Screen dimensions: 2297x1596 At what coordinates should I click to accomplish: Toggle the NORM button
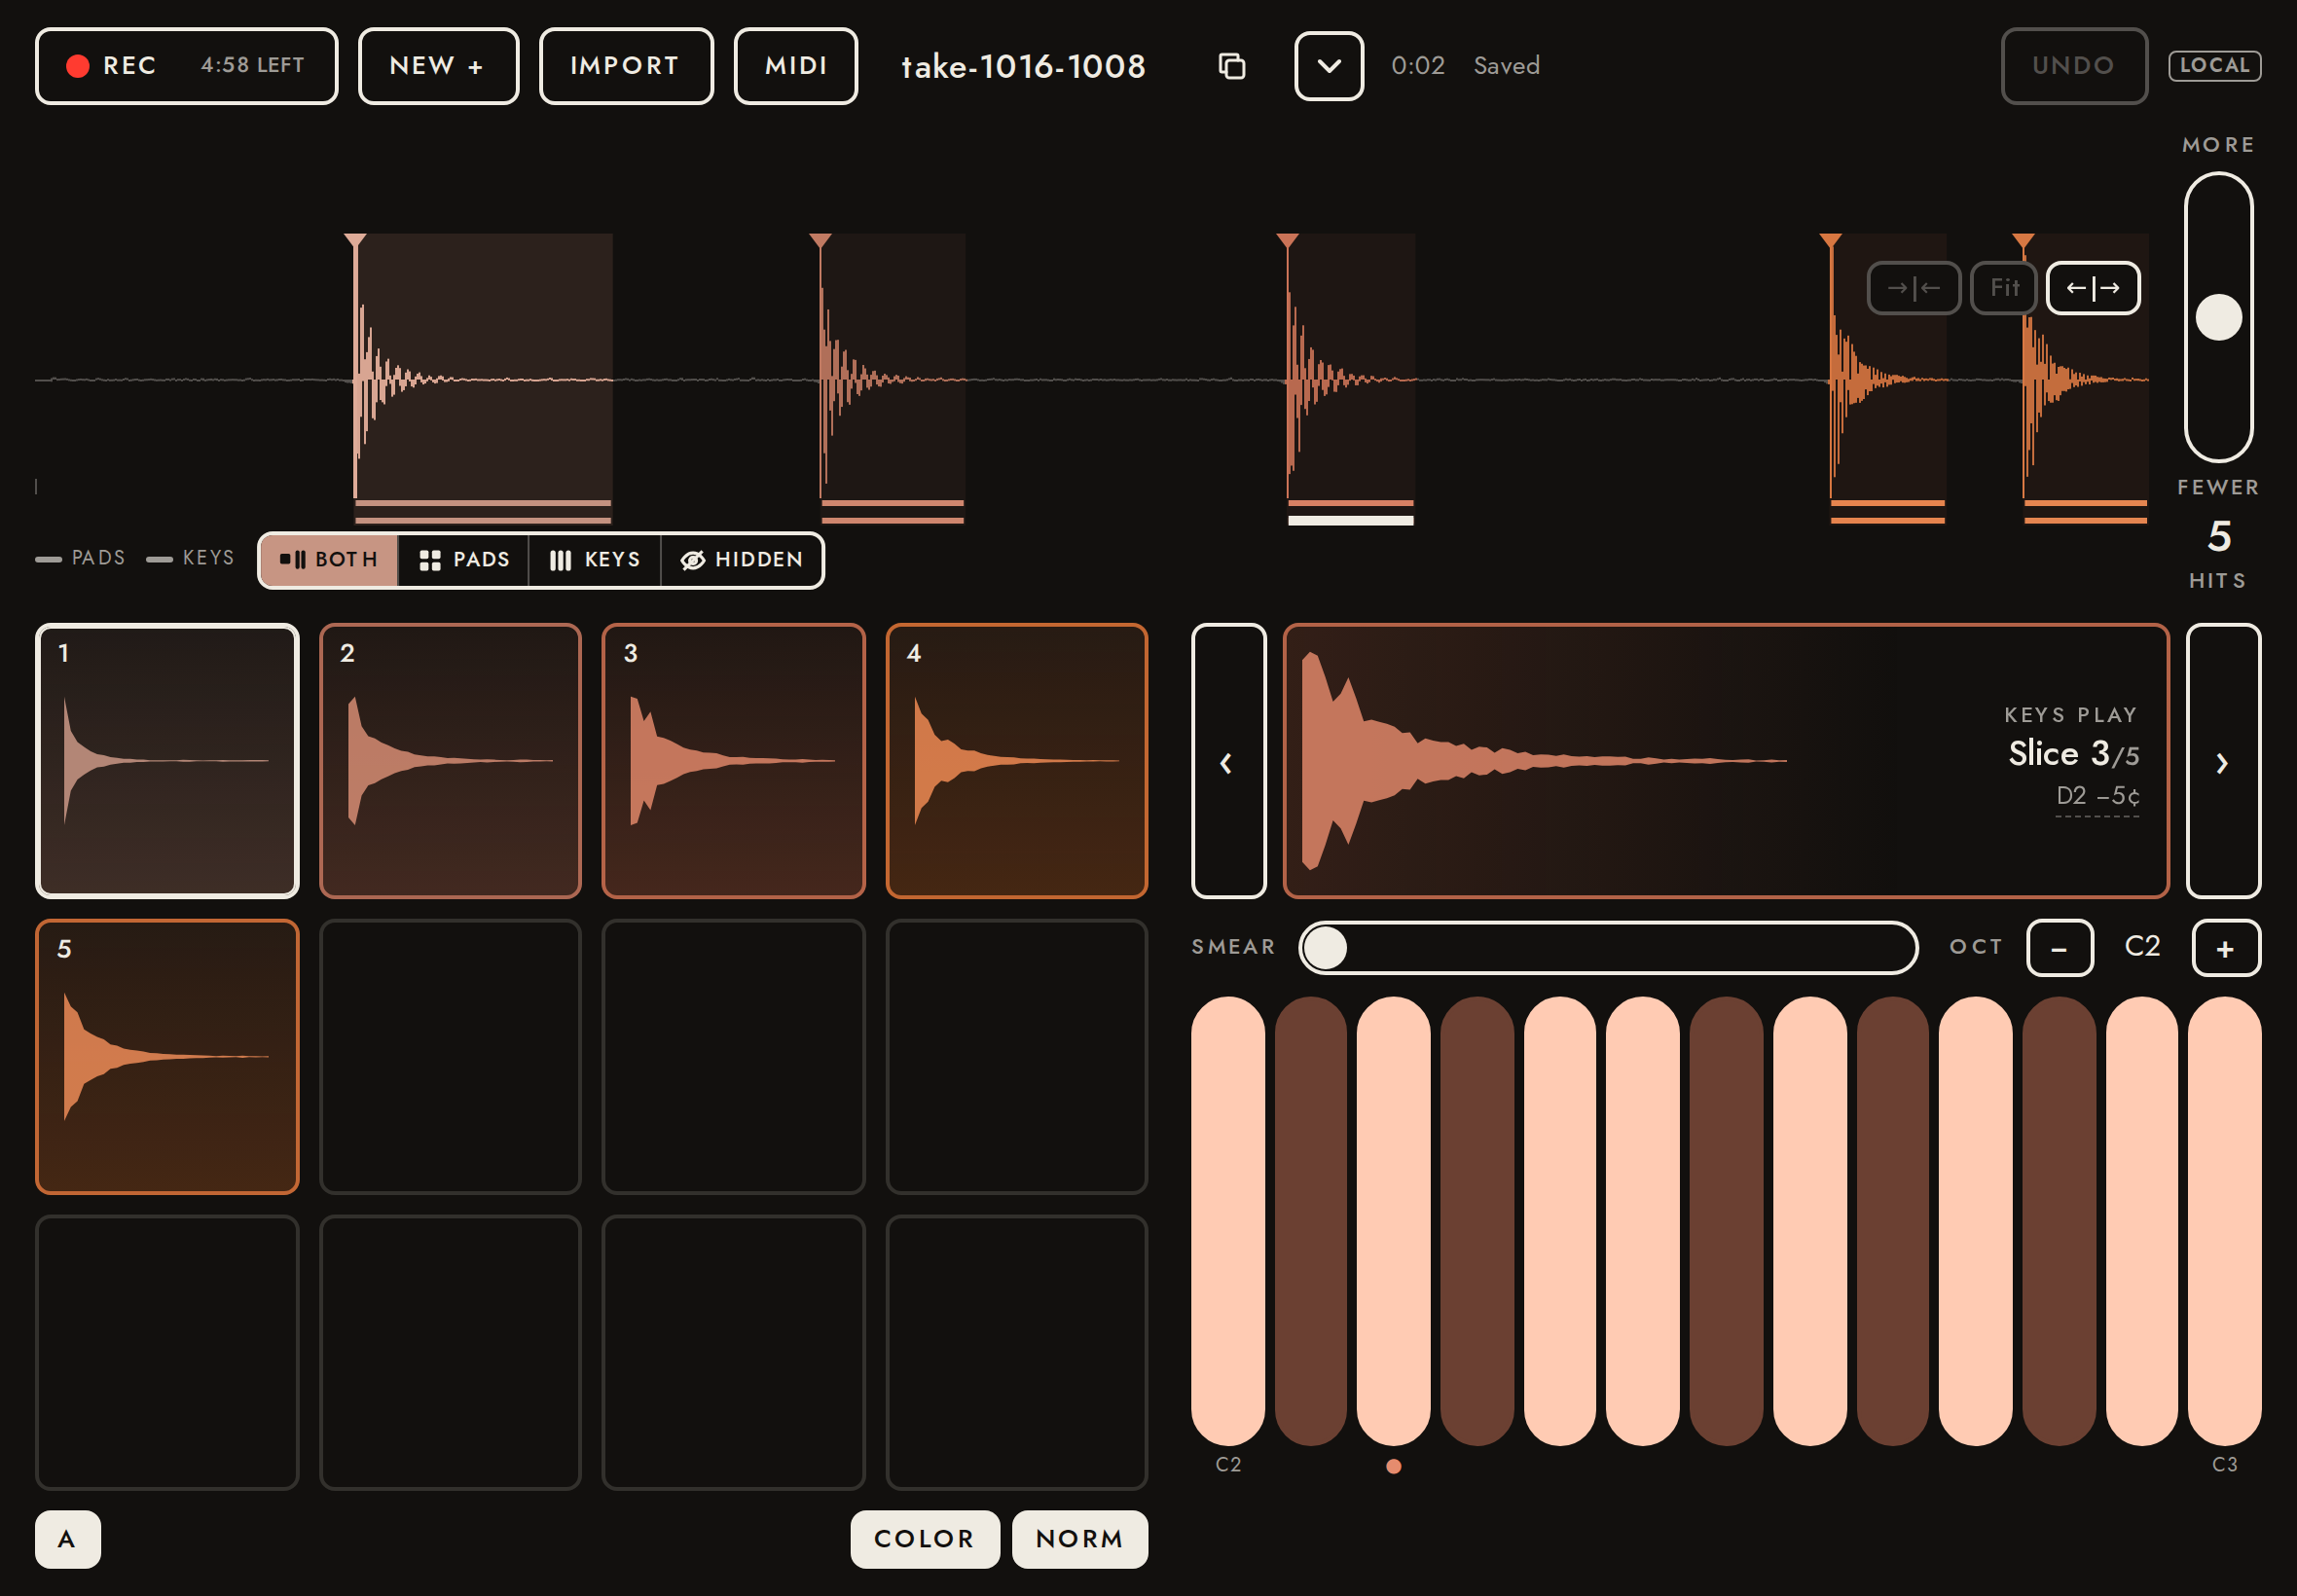click(x=1080, y=1539)
